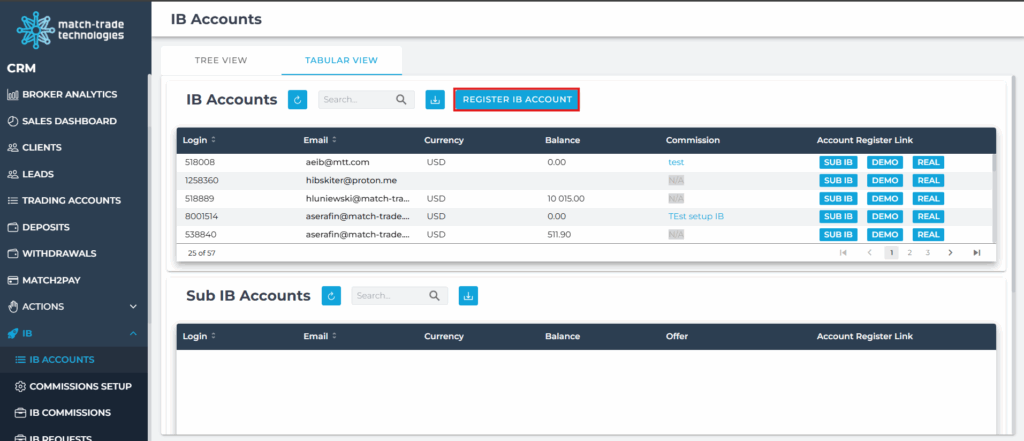Collapse the IB sidebar section
The image size is (1024, 441).
(133, 333)
